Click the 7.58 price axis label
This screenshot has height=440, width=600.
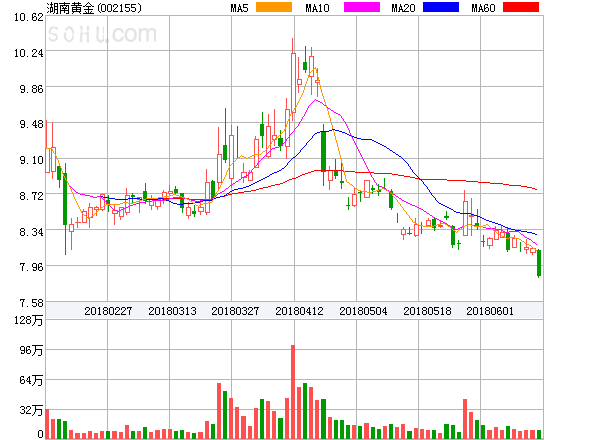coord(31,303)
